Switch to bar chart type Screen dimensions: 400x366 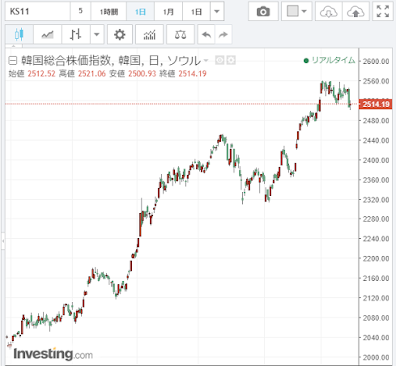pyautogui.click(x=75, y=34)
